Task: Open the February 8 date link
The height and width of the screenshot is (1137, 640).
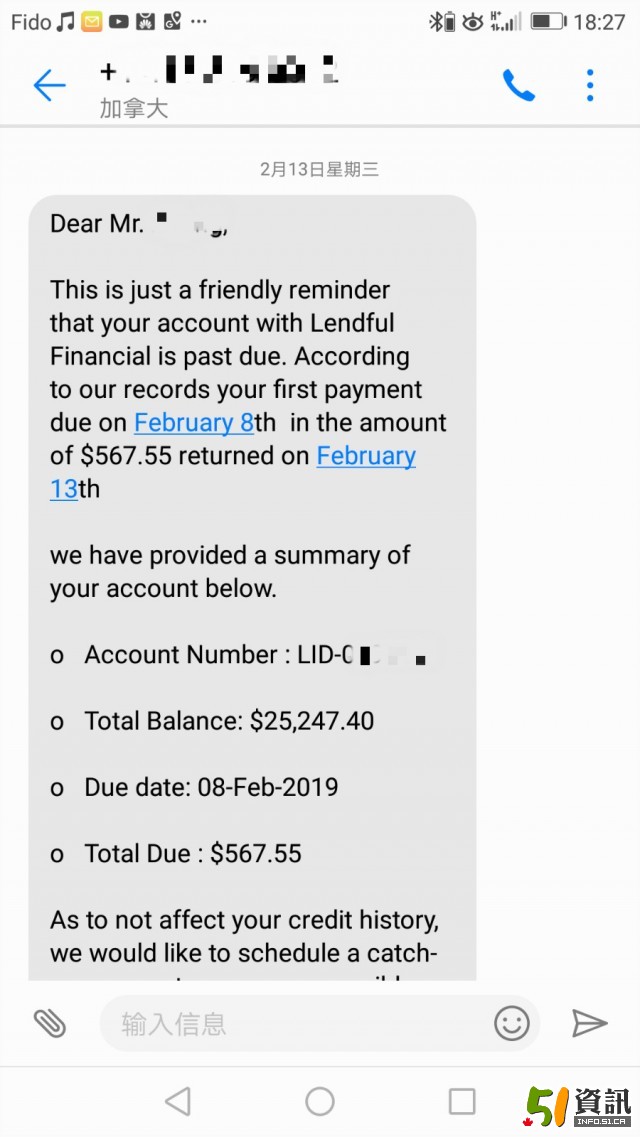Action: [x=194, y=422]
